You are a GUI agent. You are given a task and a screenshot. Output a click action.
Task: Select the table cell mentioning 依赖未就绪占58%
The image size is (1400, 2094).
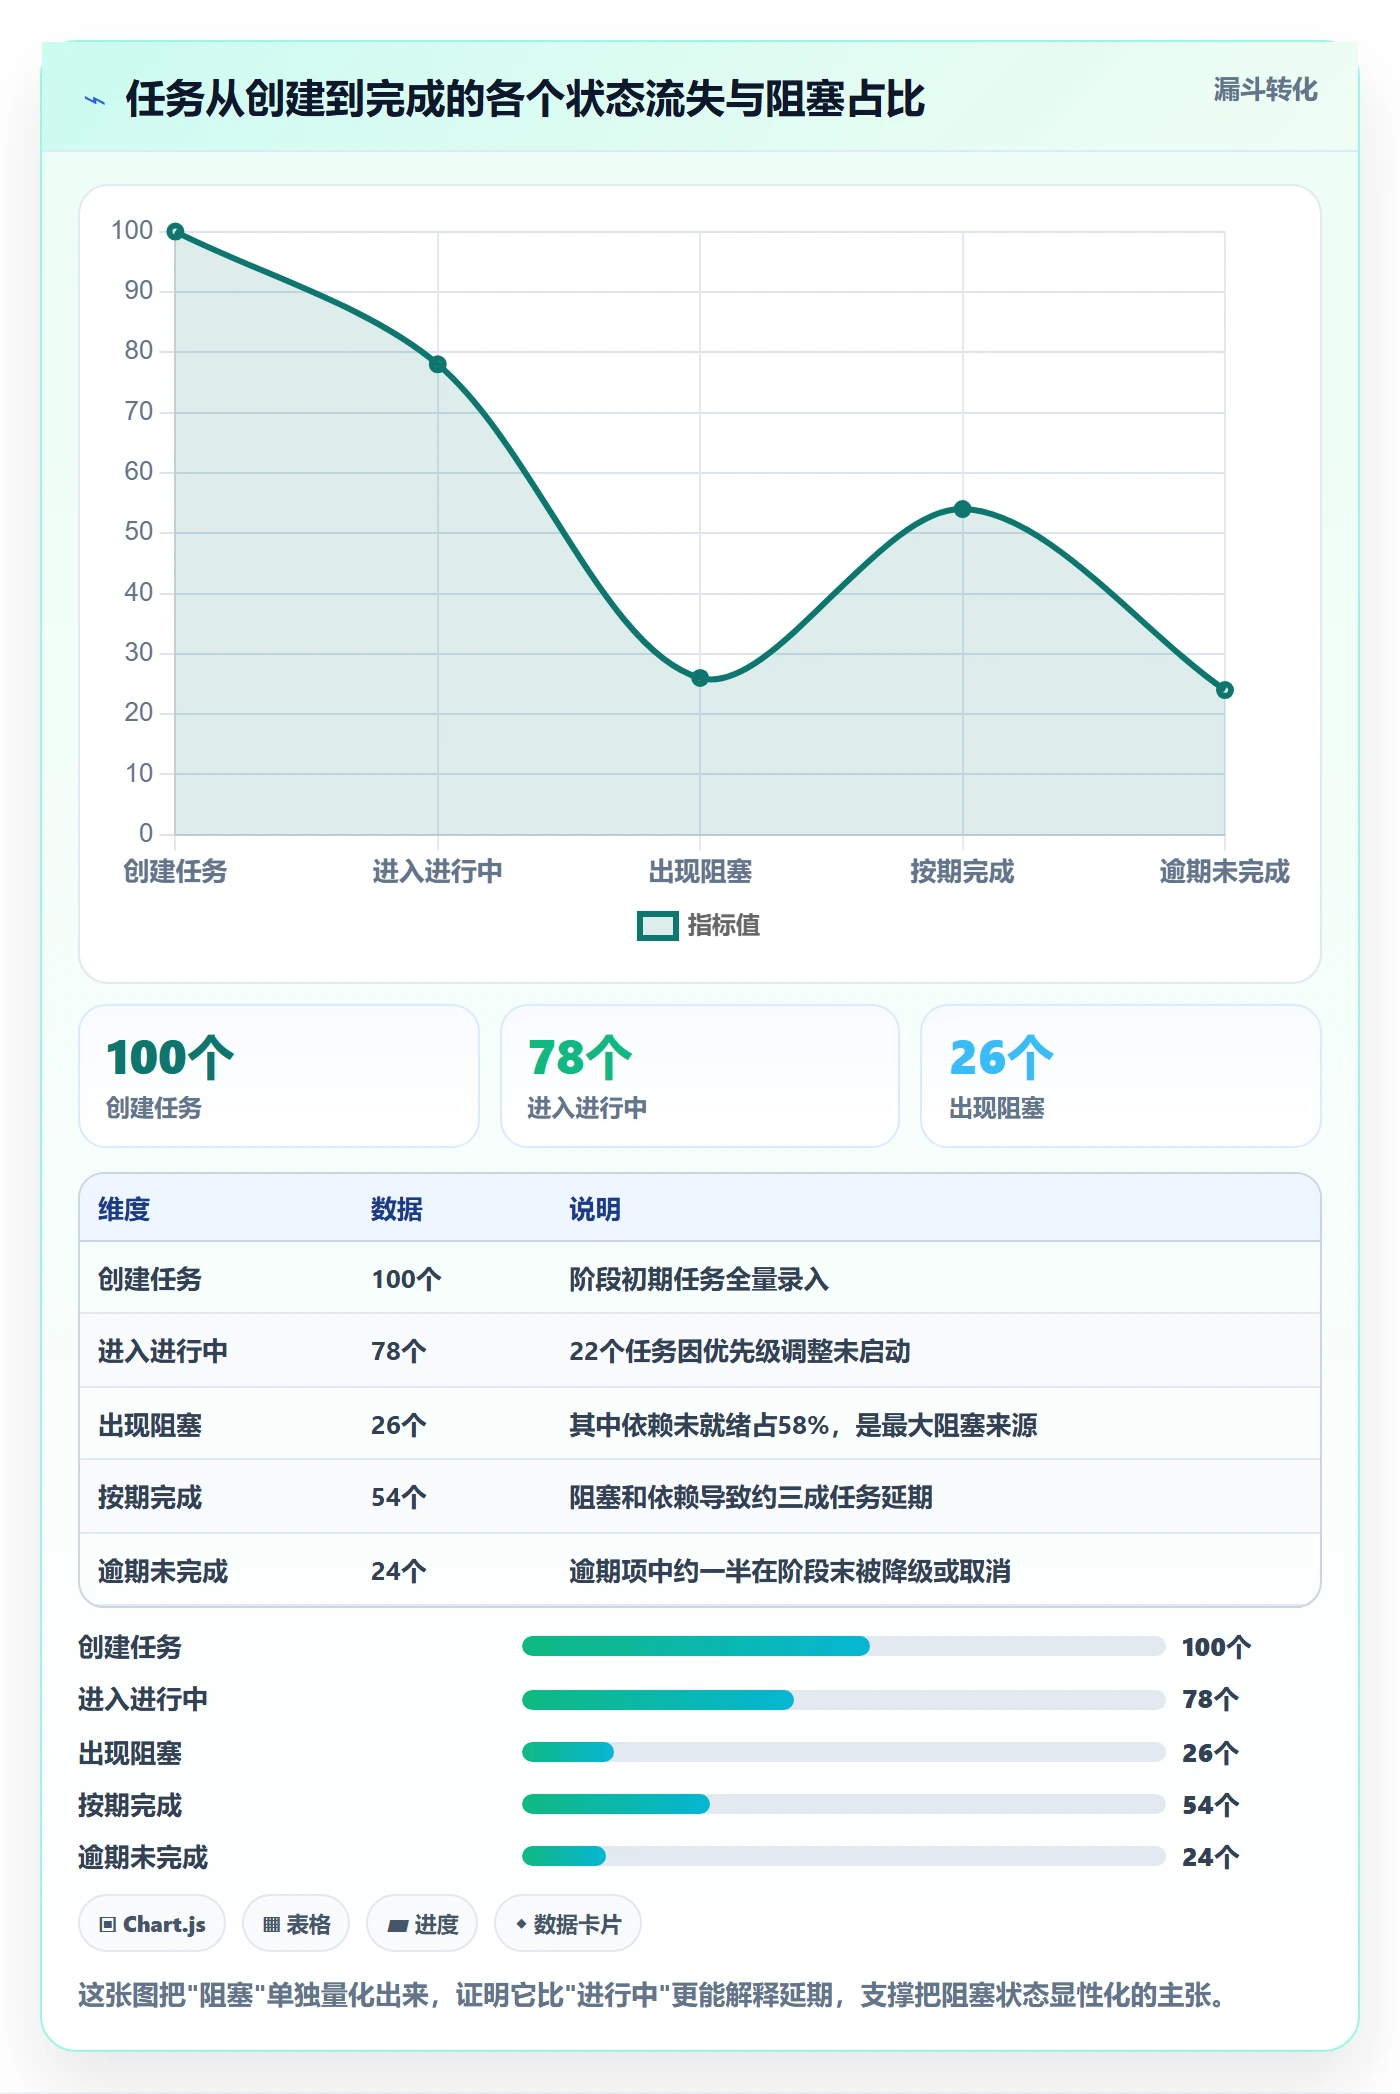click(803, 1425)
